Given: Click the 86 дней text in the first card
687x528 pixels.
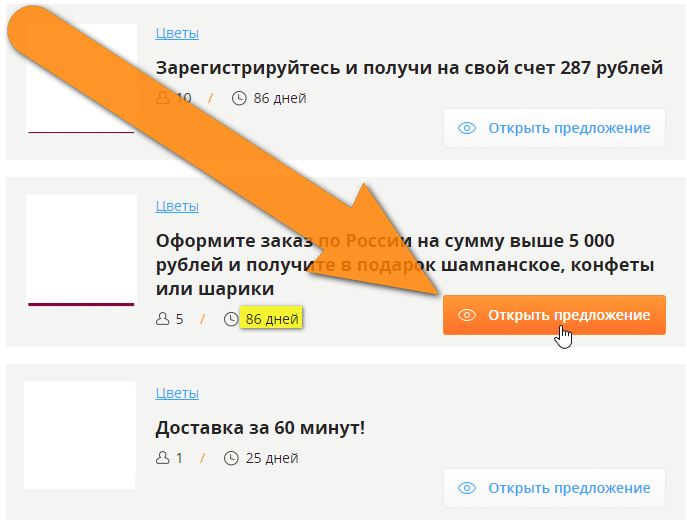Looking at the screenshot, I should pos(280,98).
